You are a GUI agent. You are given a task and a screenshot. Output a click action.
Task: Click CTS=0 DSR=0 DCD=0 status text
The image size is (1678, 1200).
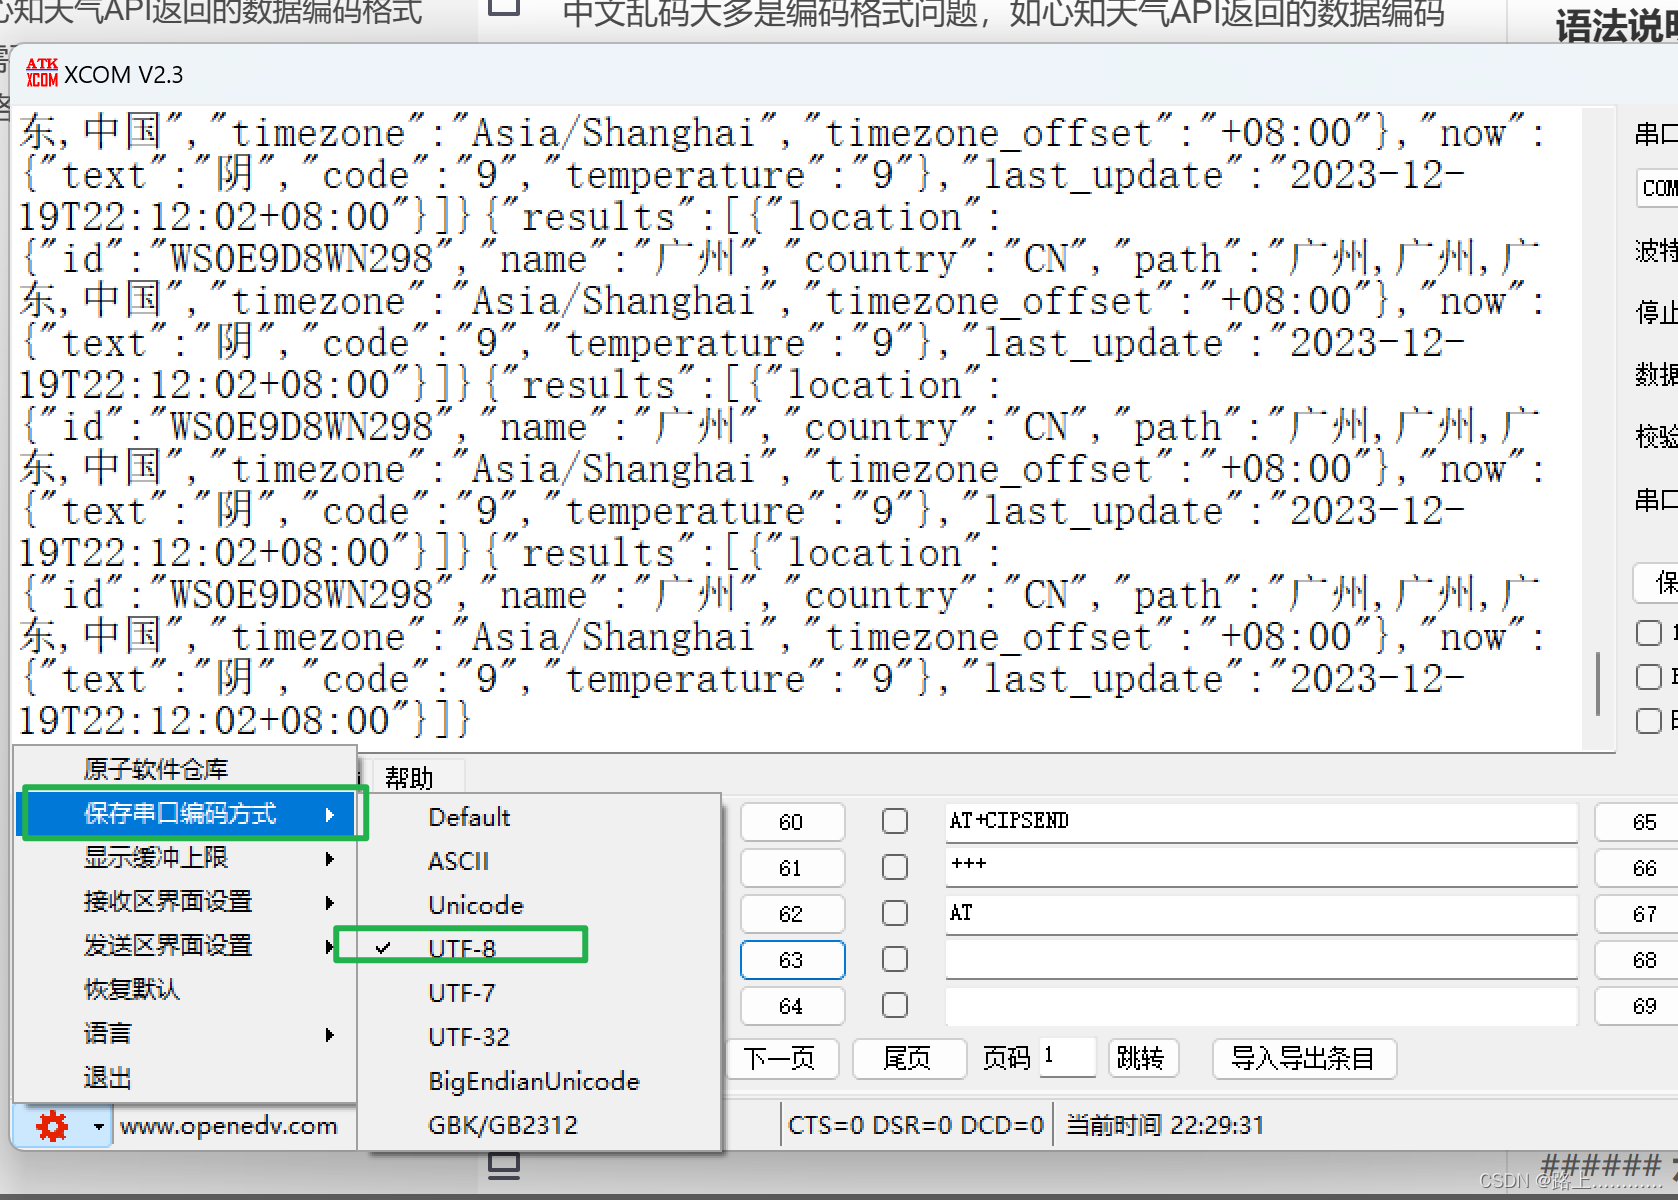click(x=916, y=1125)
